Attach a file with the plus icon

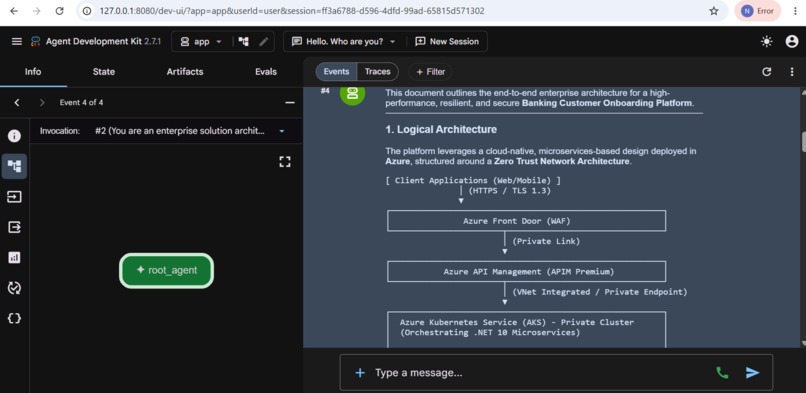click(x=360, y=373)
